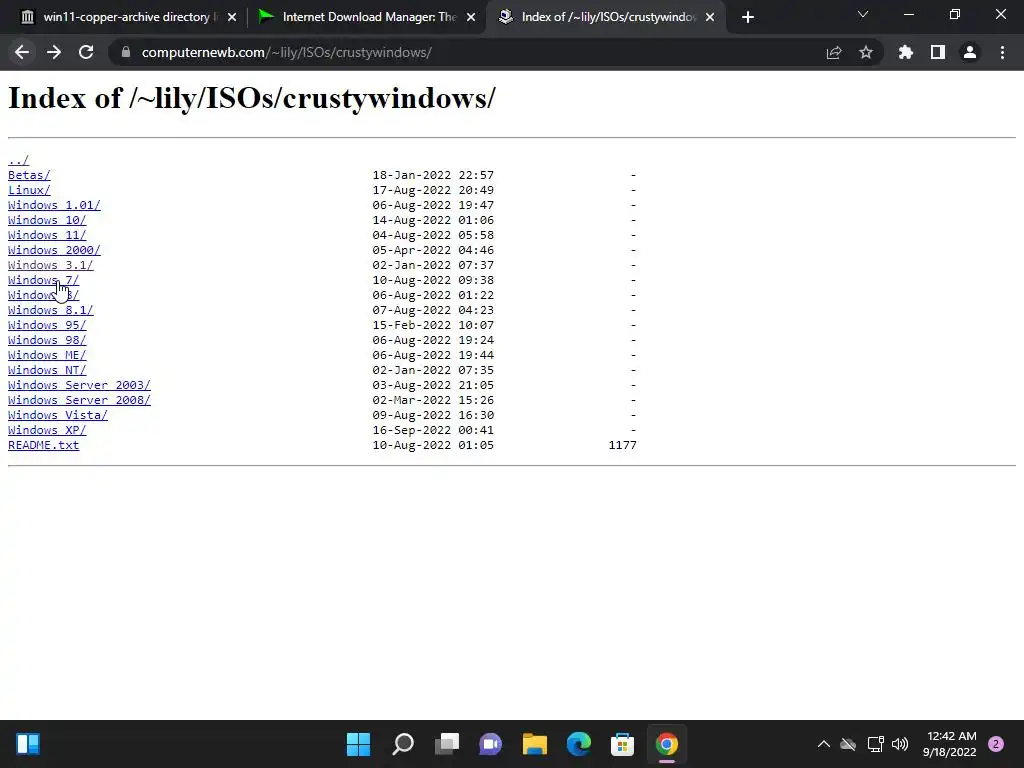Image resolution: width=1024 pixels, height=768 pixels.
Task: Open the Windows 11/ folder
Action: tap(47, 235)
